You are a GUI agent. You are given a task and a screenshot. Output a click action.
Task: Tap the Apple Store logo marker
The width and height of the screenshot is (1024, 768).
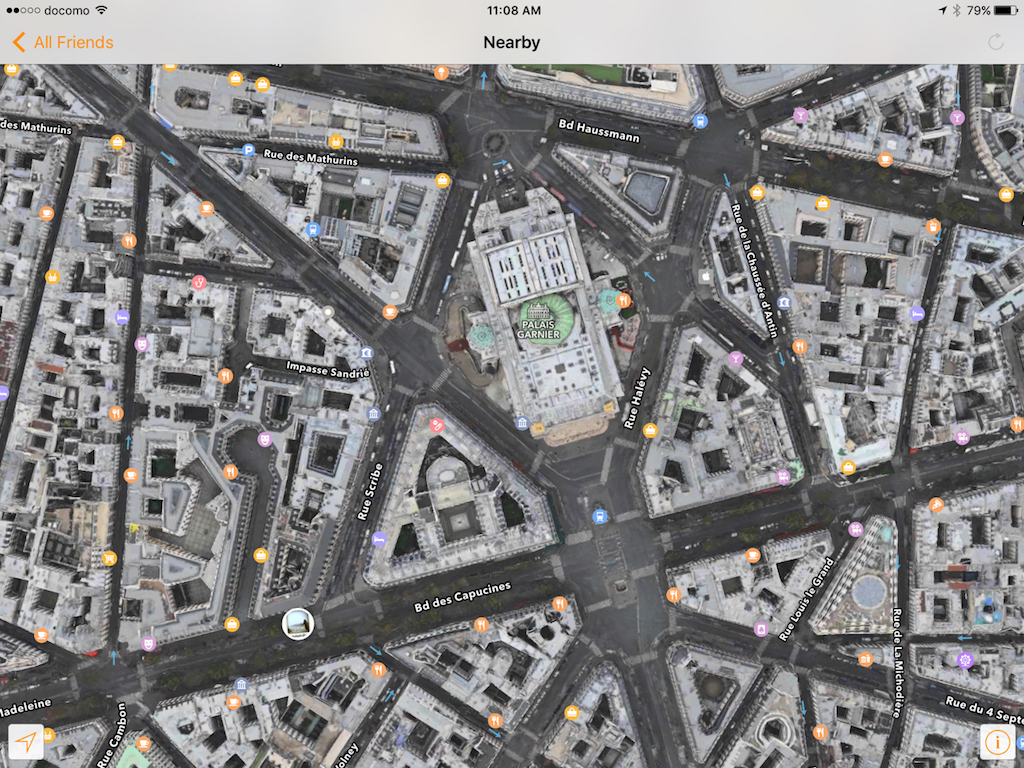point(705,276)
